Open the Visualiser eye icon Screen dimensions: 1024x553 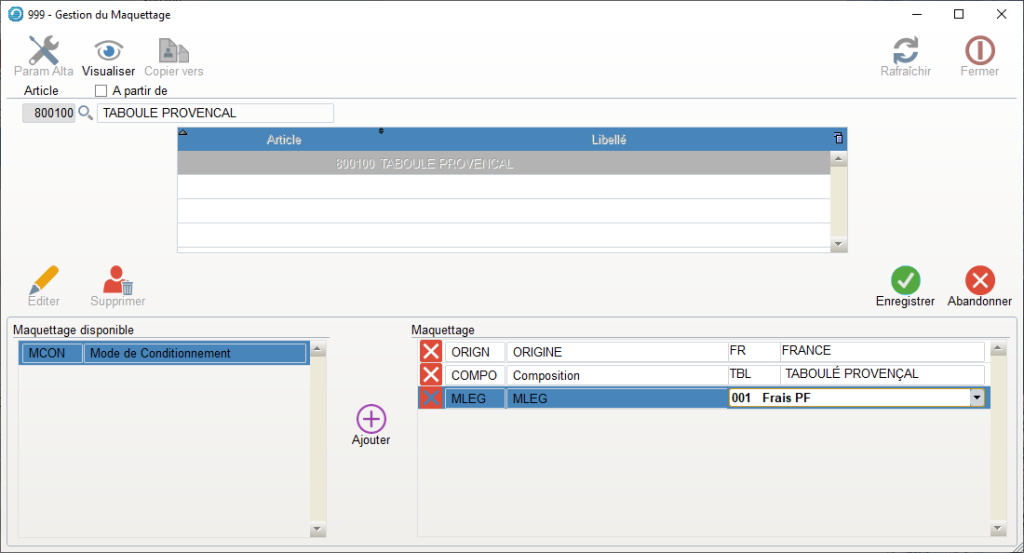tap(108, 51)
